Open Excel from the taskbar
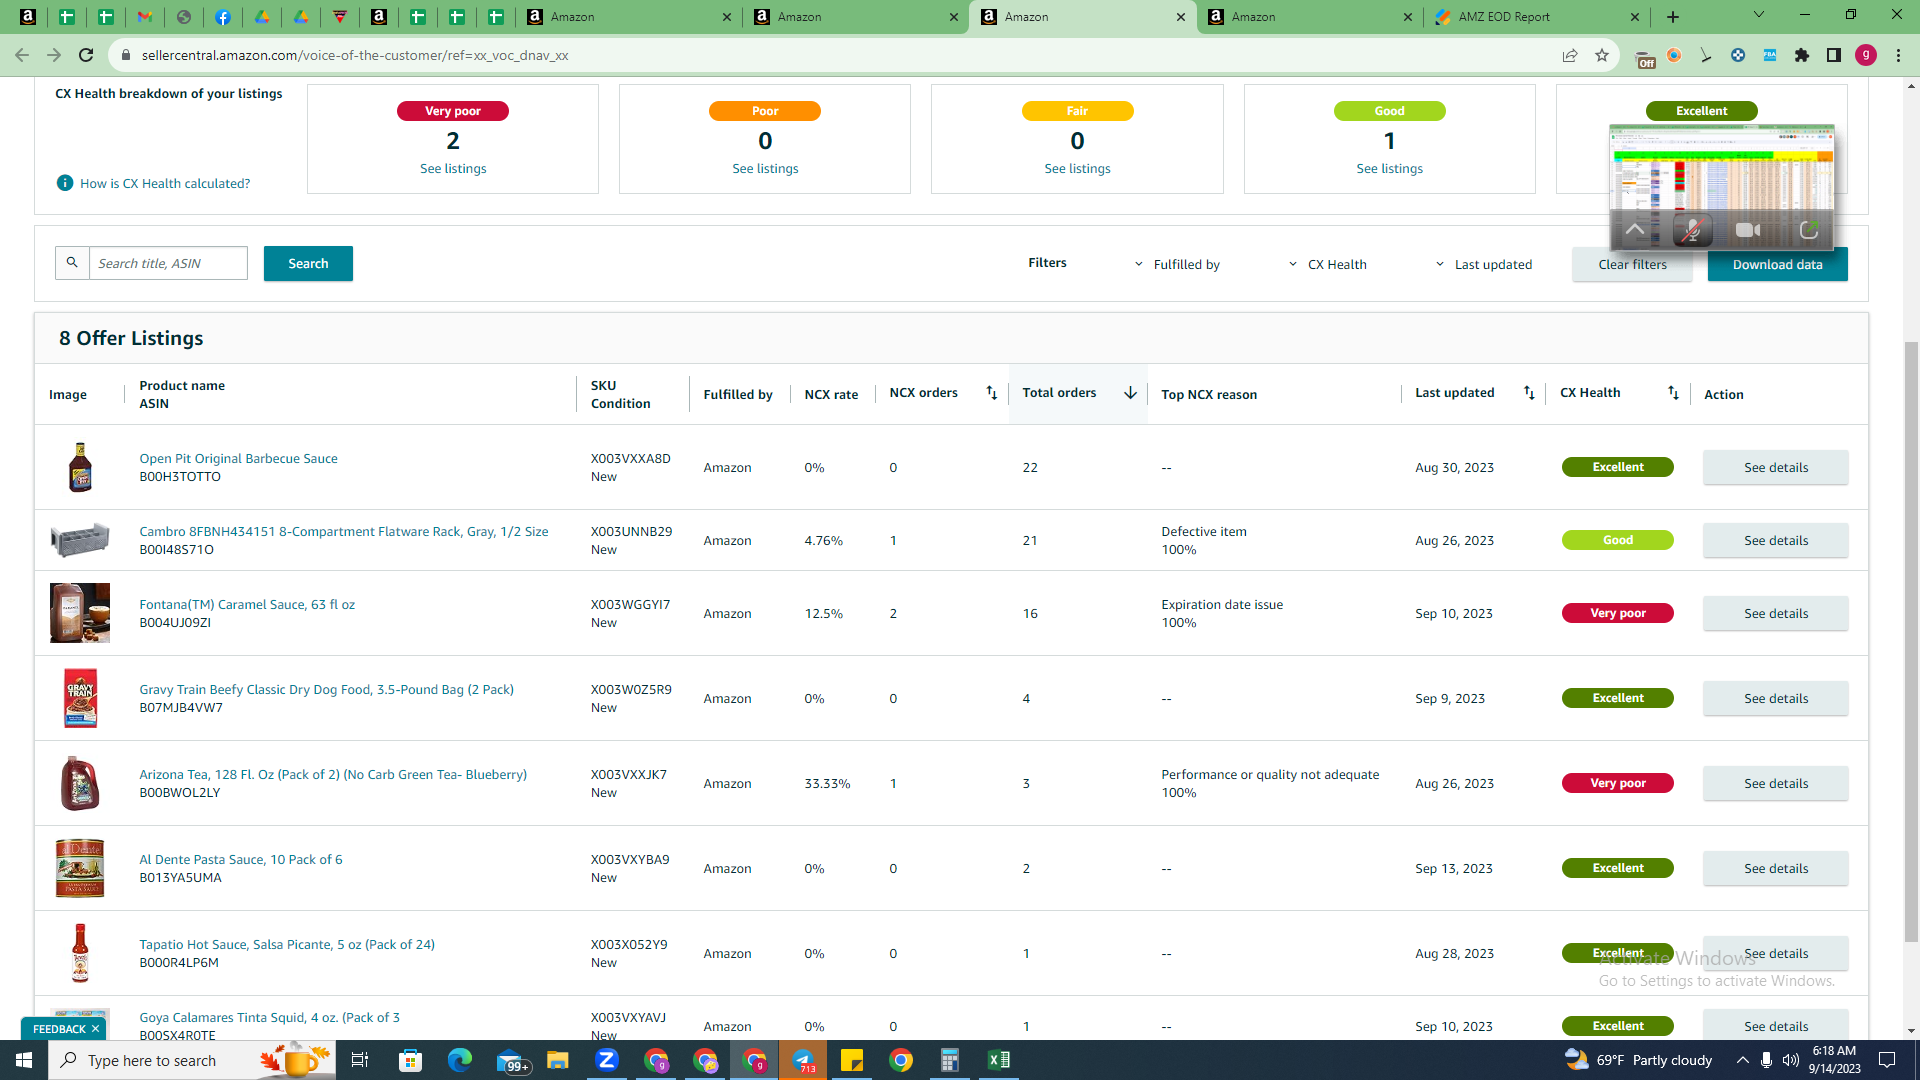This screenshot has height=1080, width=1920. (999, 1060)
